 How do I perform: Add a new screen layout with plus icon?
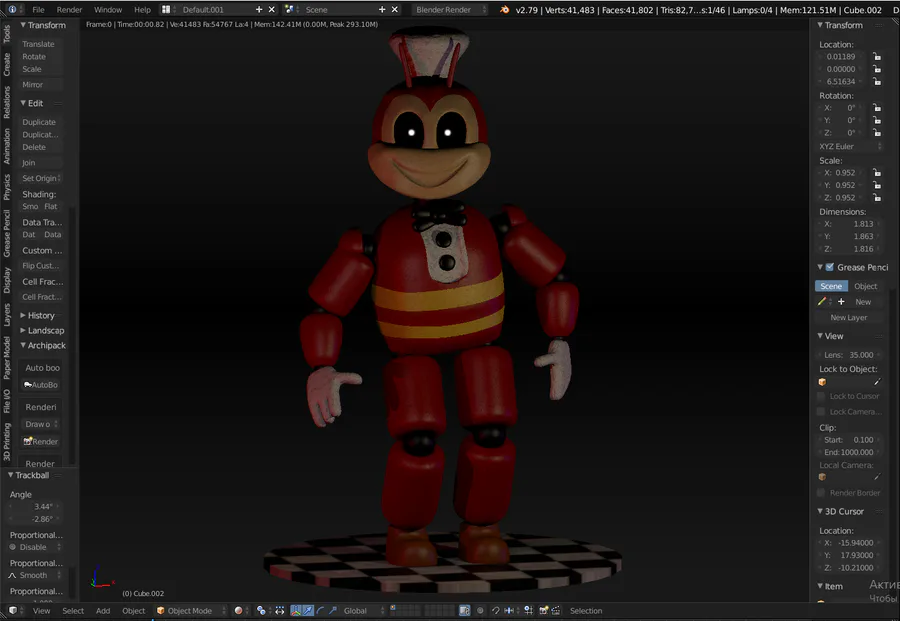[x=259, y=9]
